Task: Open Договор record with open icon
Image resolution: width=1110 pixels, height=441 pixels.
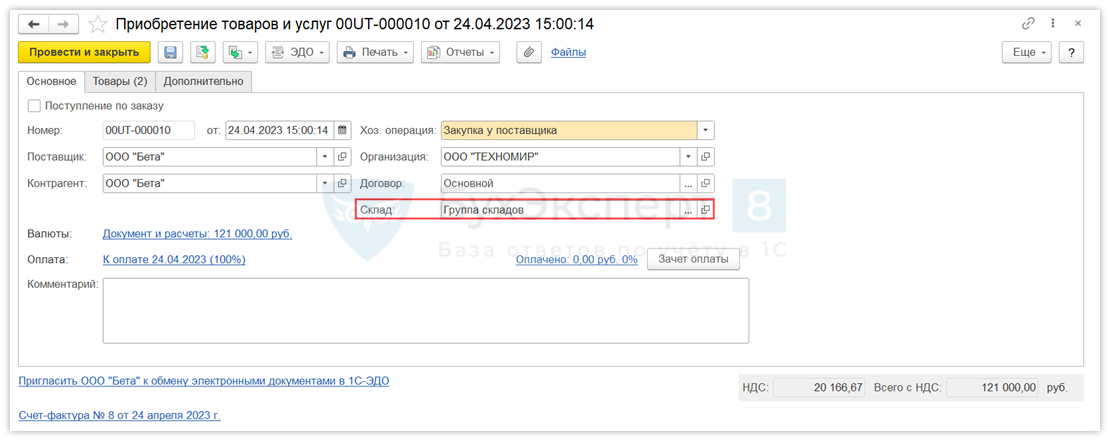Action: pos(706,183)
